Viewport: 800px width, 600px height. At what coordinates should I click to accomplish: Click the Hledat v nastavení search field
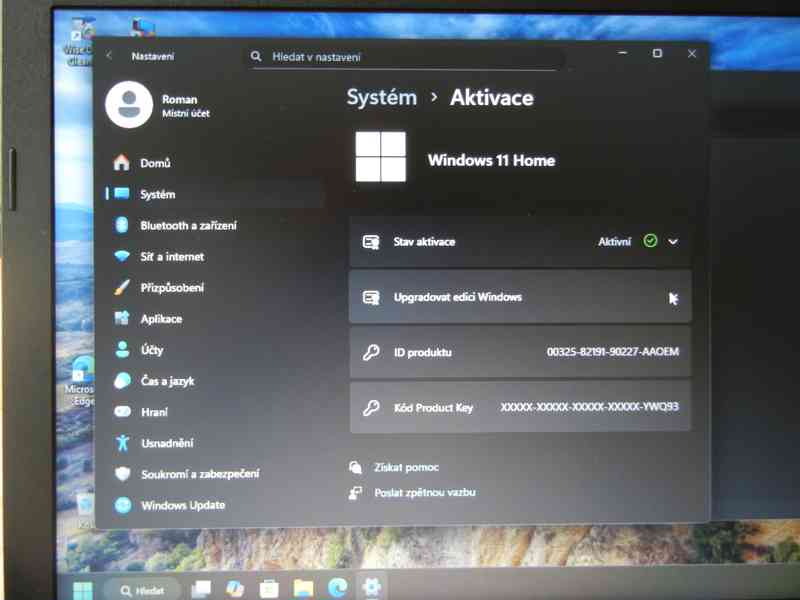pos(406,57)
